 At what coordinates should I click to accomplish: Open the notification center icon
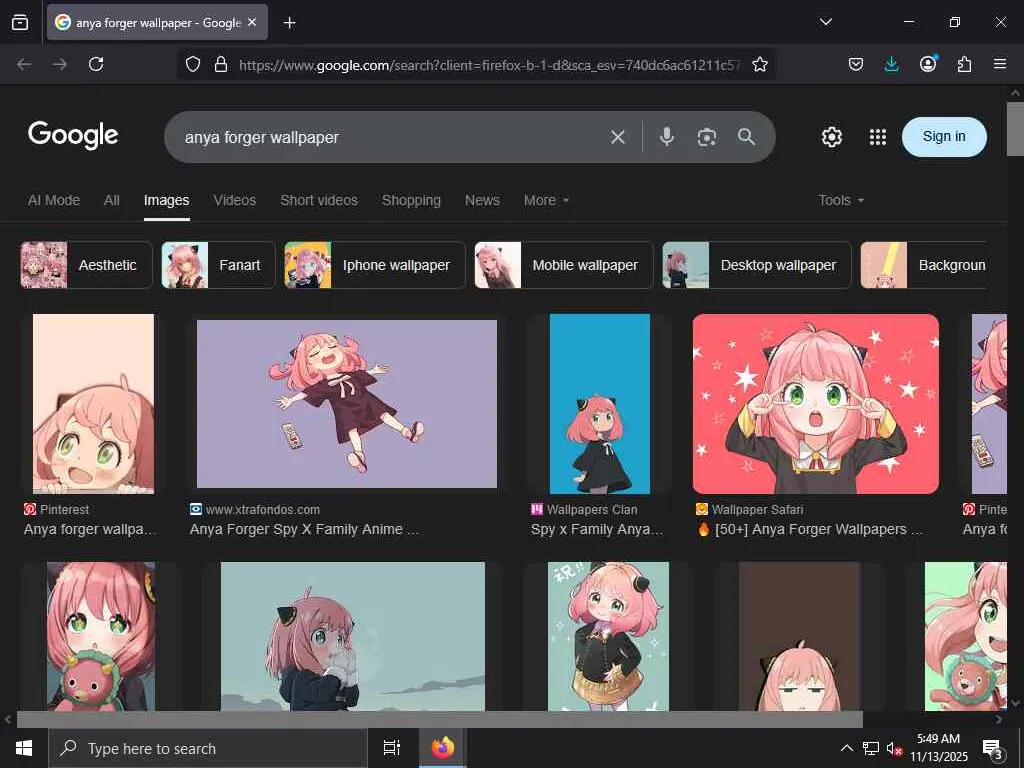click(x=993, y=749)
